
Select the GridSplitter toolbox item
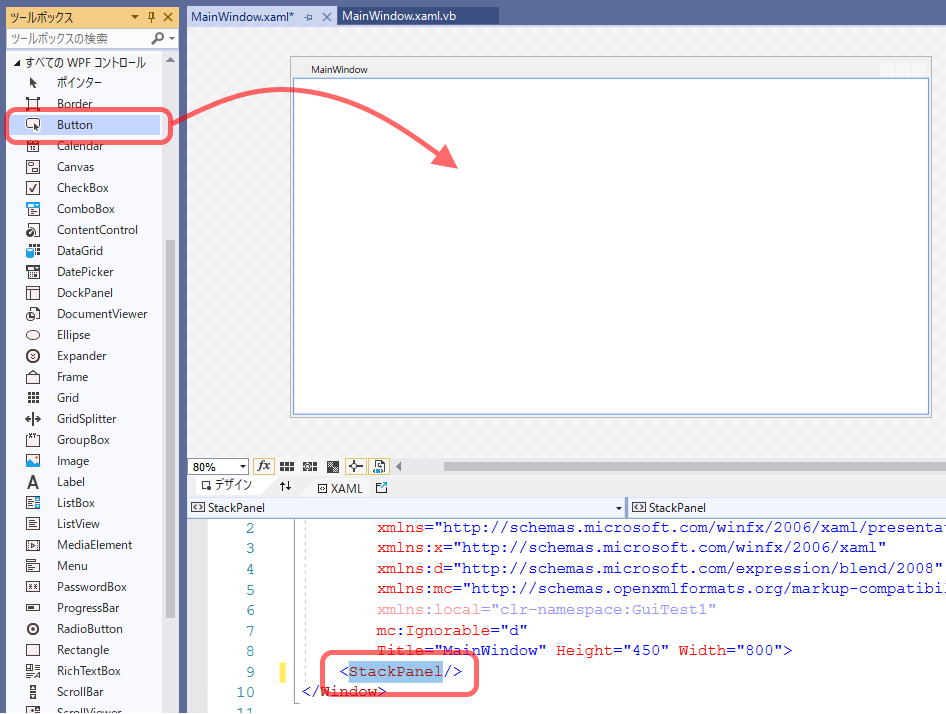[x=84, y=419]
